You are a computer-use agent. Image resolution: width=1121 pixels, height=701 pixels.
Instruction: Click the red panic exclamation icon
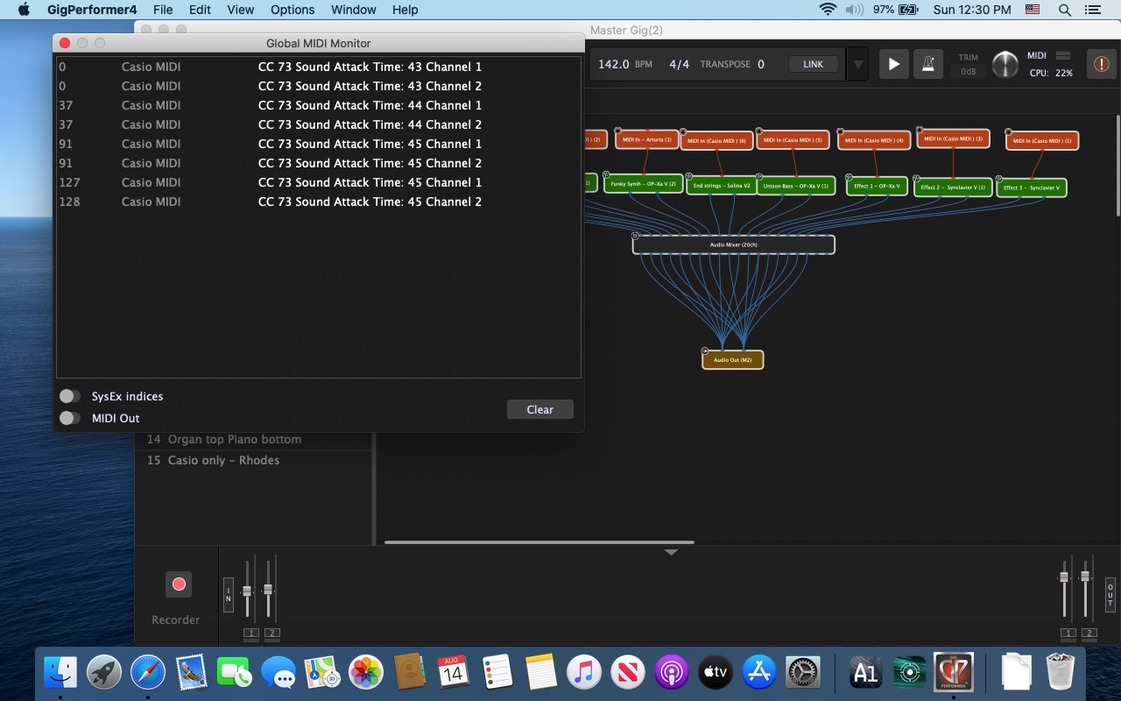point(1101,64)
